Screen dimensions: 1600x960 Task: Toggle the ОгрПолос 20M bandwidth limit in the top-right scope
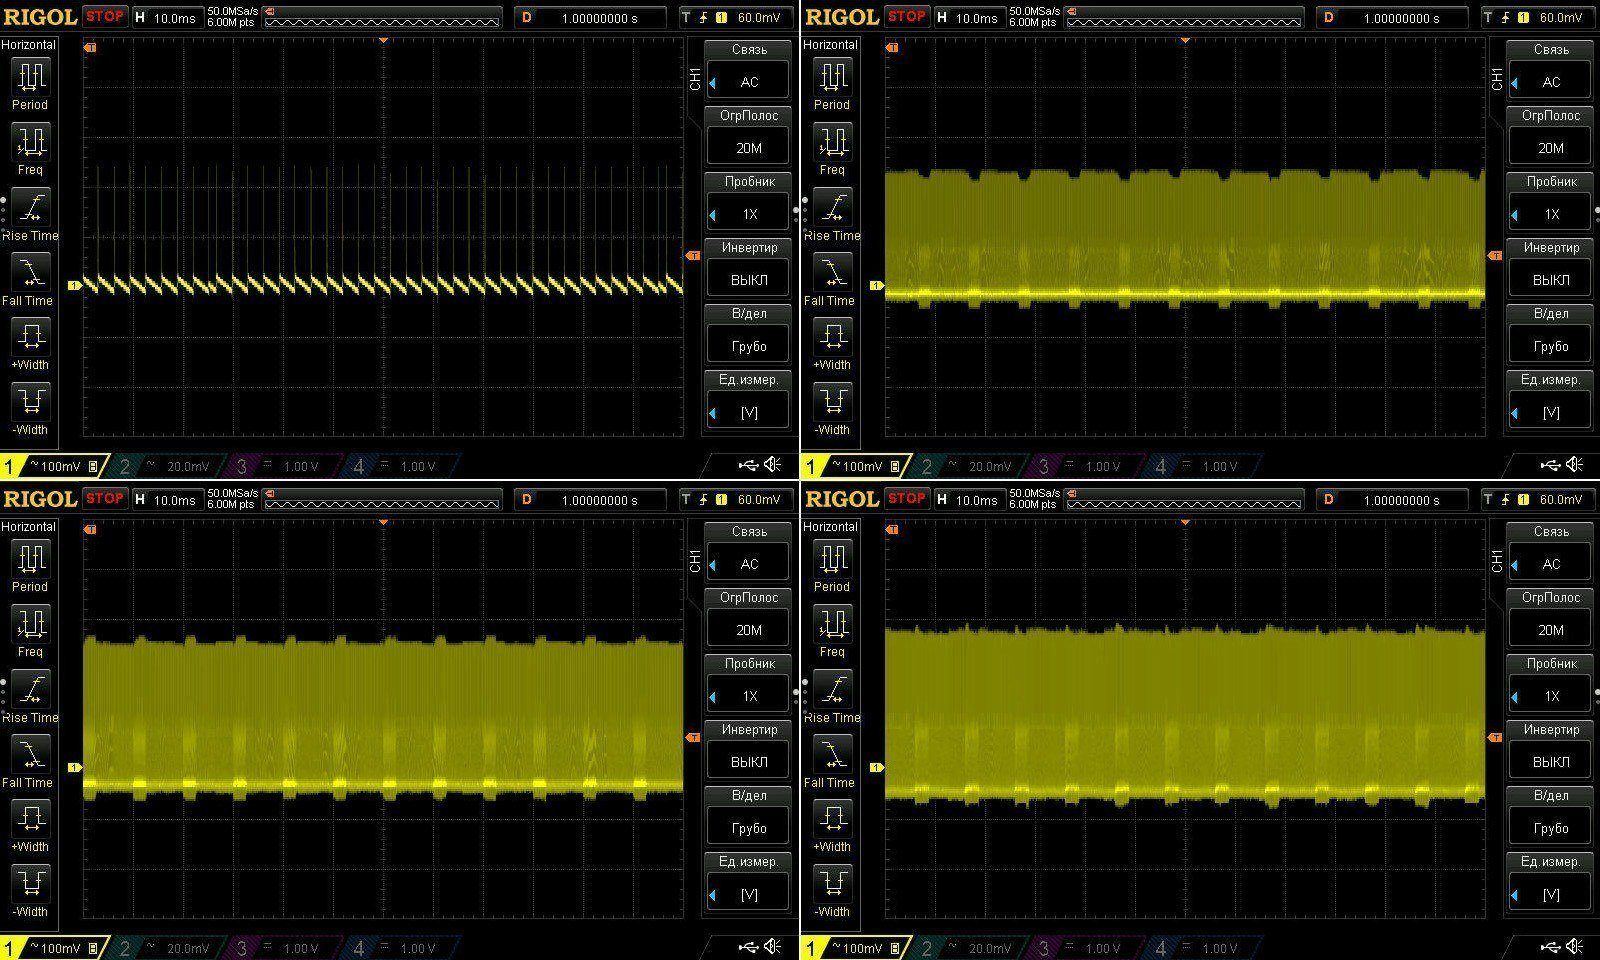1550,147
